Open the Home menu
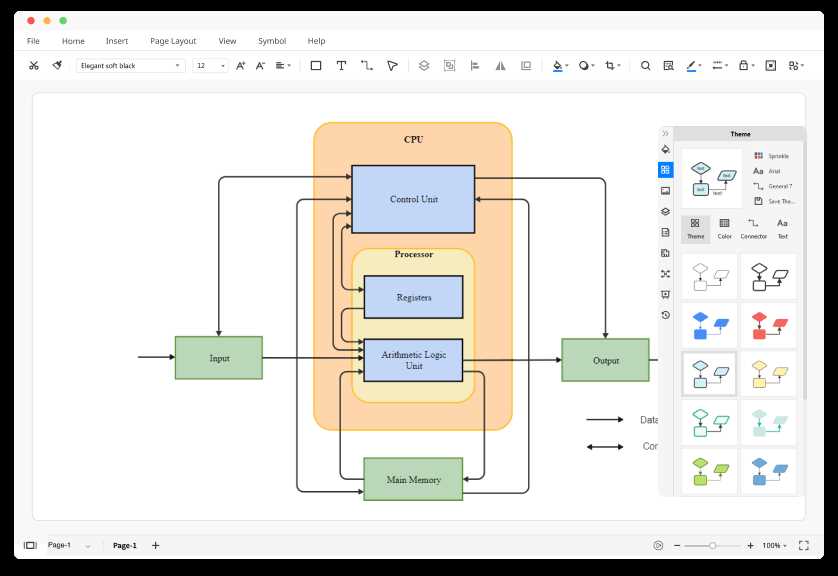Screen dimensions: 838x576 pyautogui.click(x=73, y=41)
